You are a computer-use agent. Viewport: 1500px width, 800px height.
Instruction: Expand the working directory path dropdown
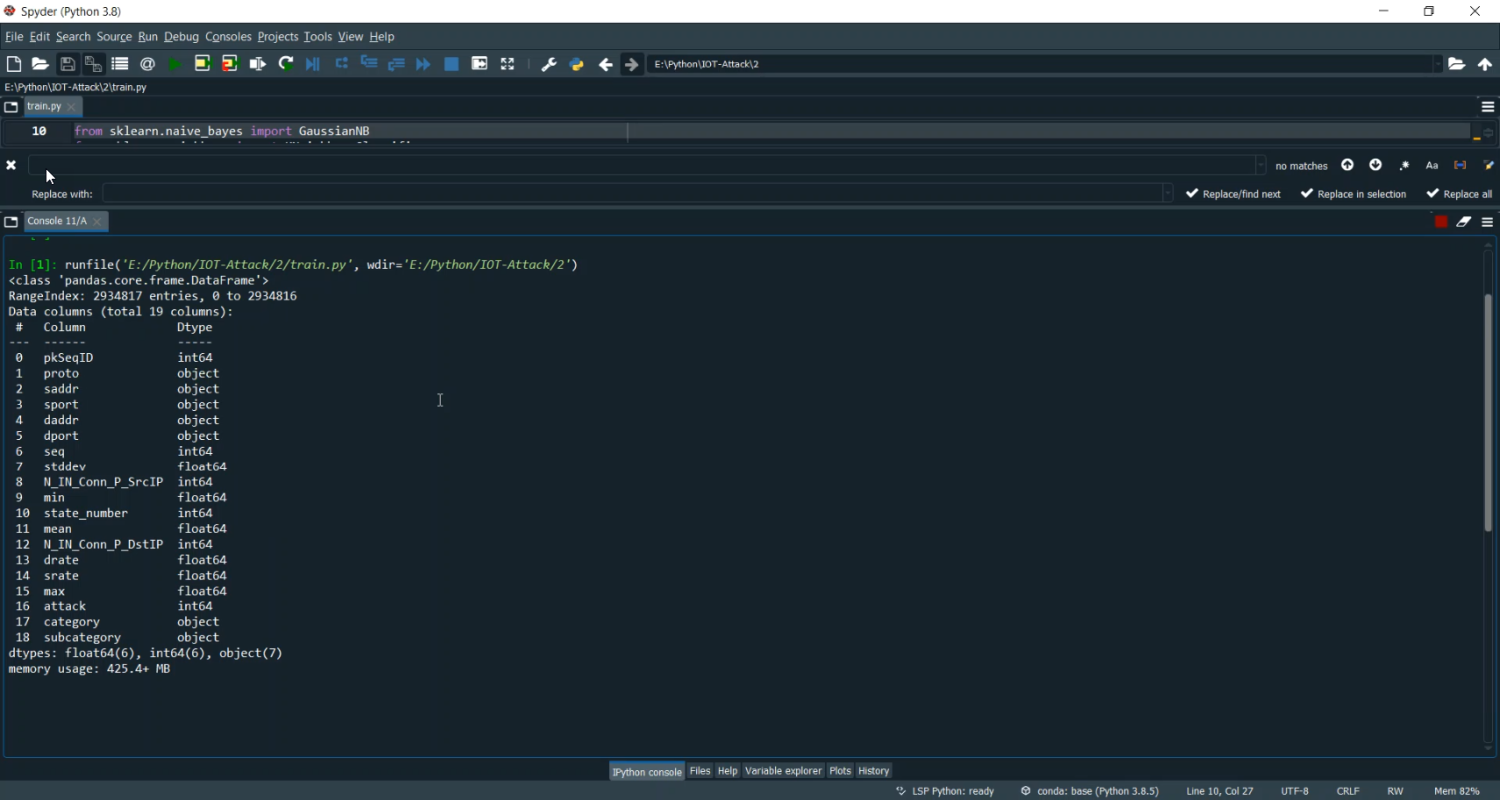coord(1438,64)
